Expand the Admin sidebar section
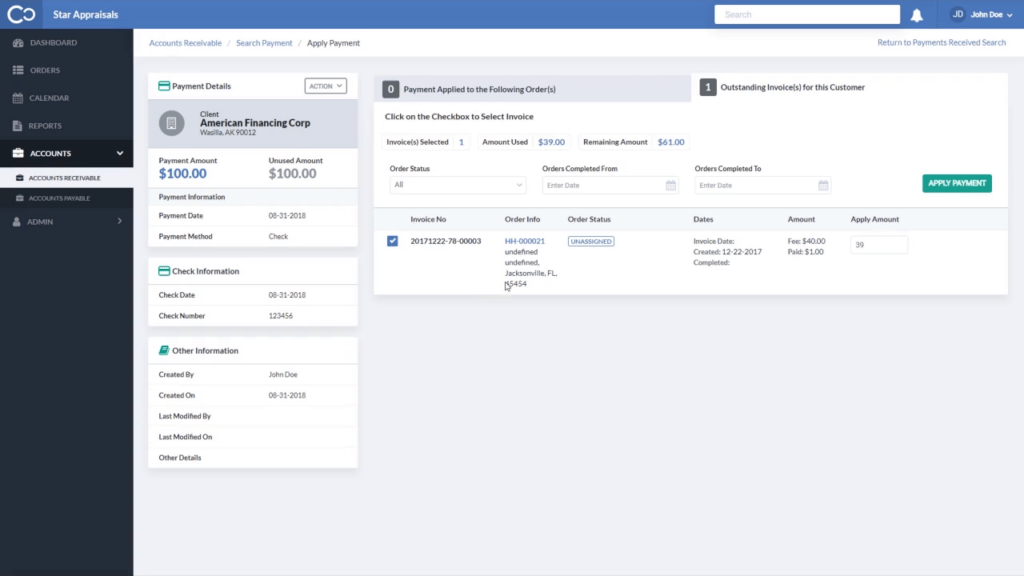1024x576 pixels. (x=120, y=221)
